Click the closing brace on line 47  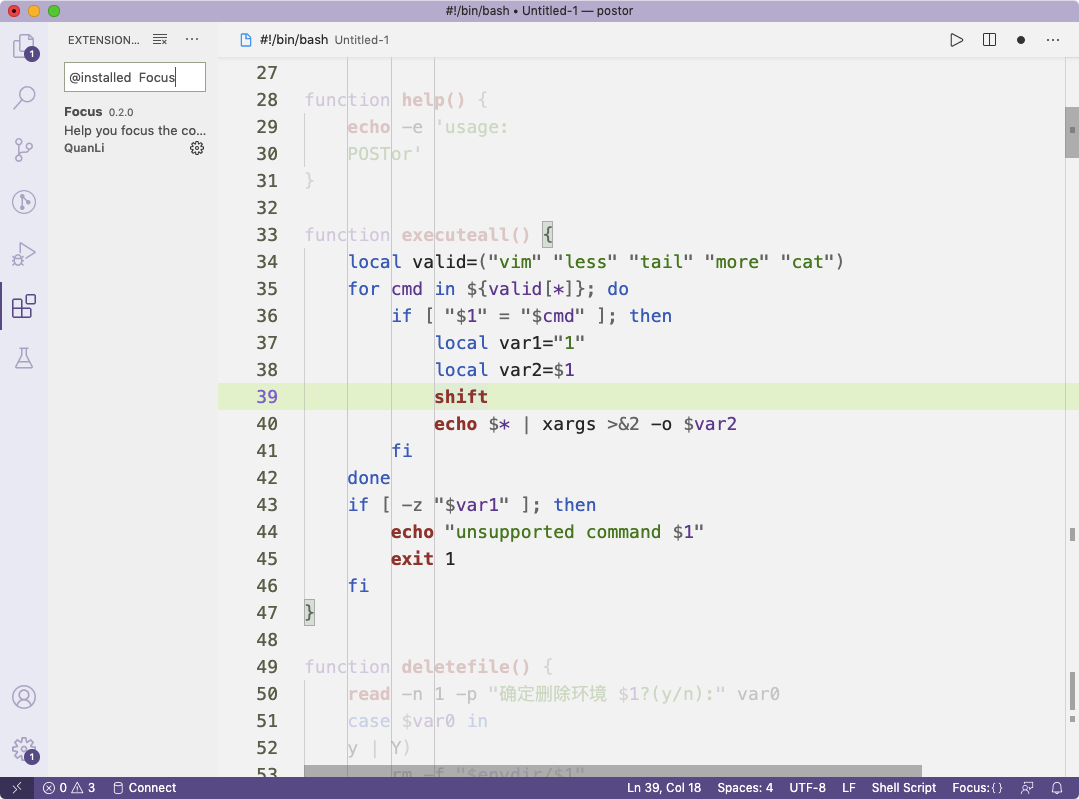tap(310, 612)
